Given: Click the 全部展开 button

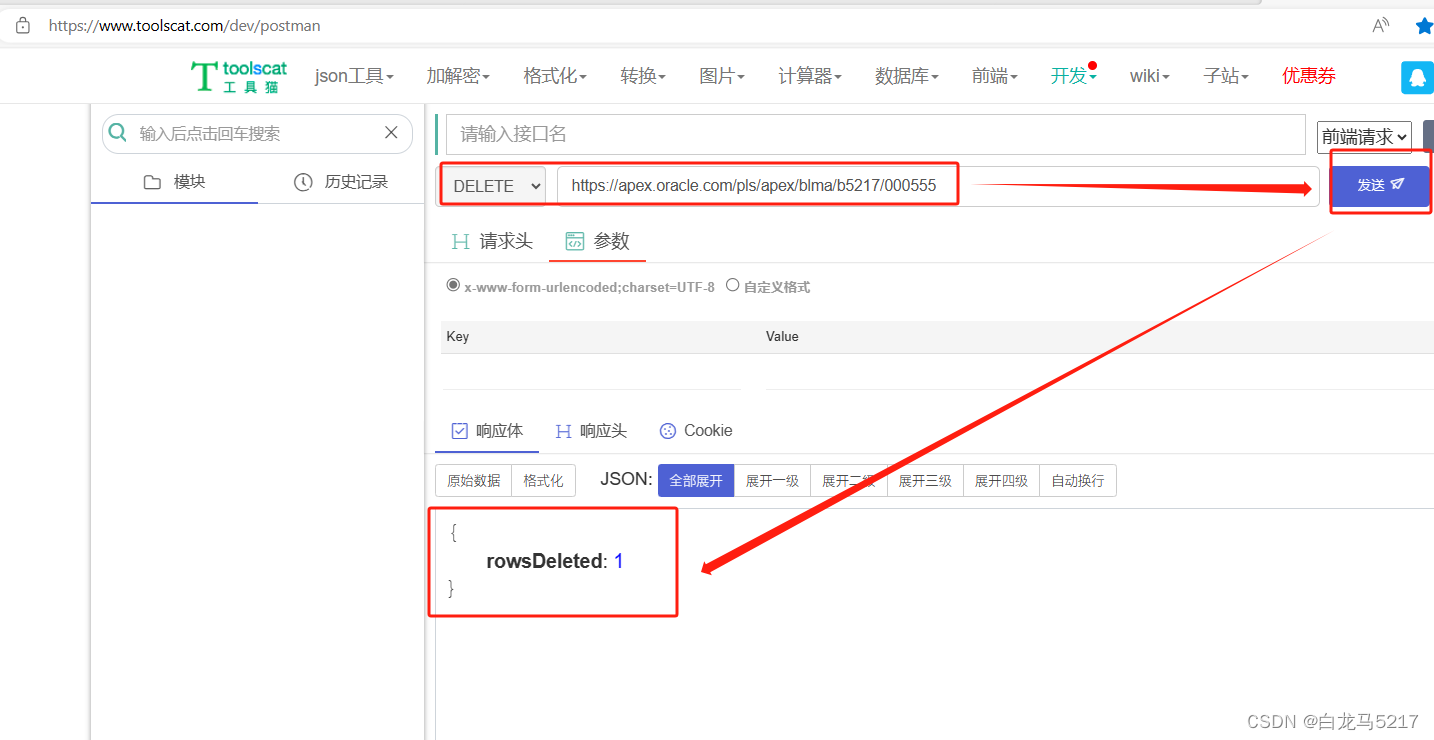Looking at the screenshot, I should click(x=696, y=481).
